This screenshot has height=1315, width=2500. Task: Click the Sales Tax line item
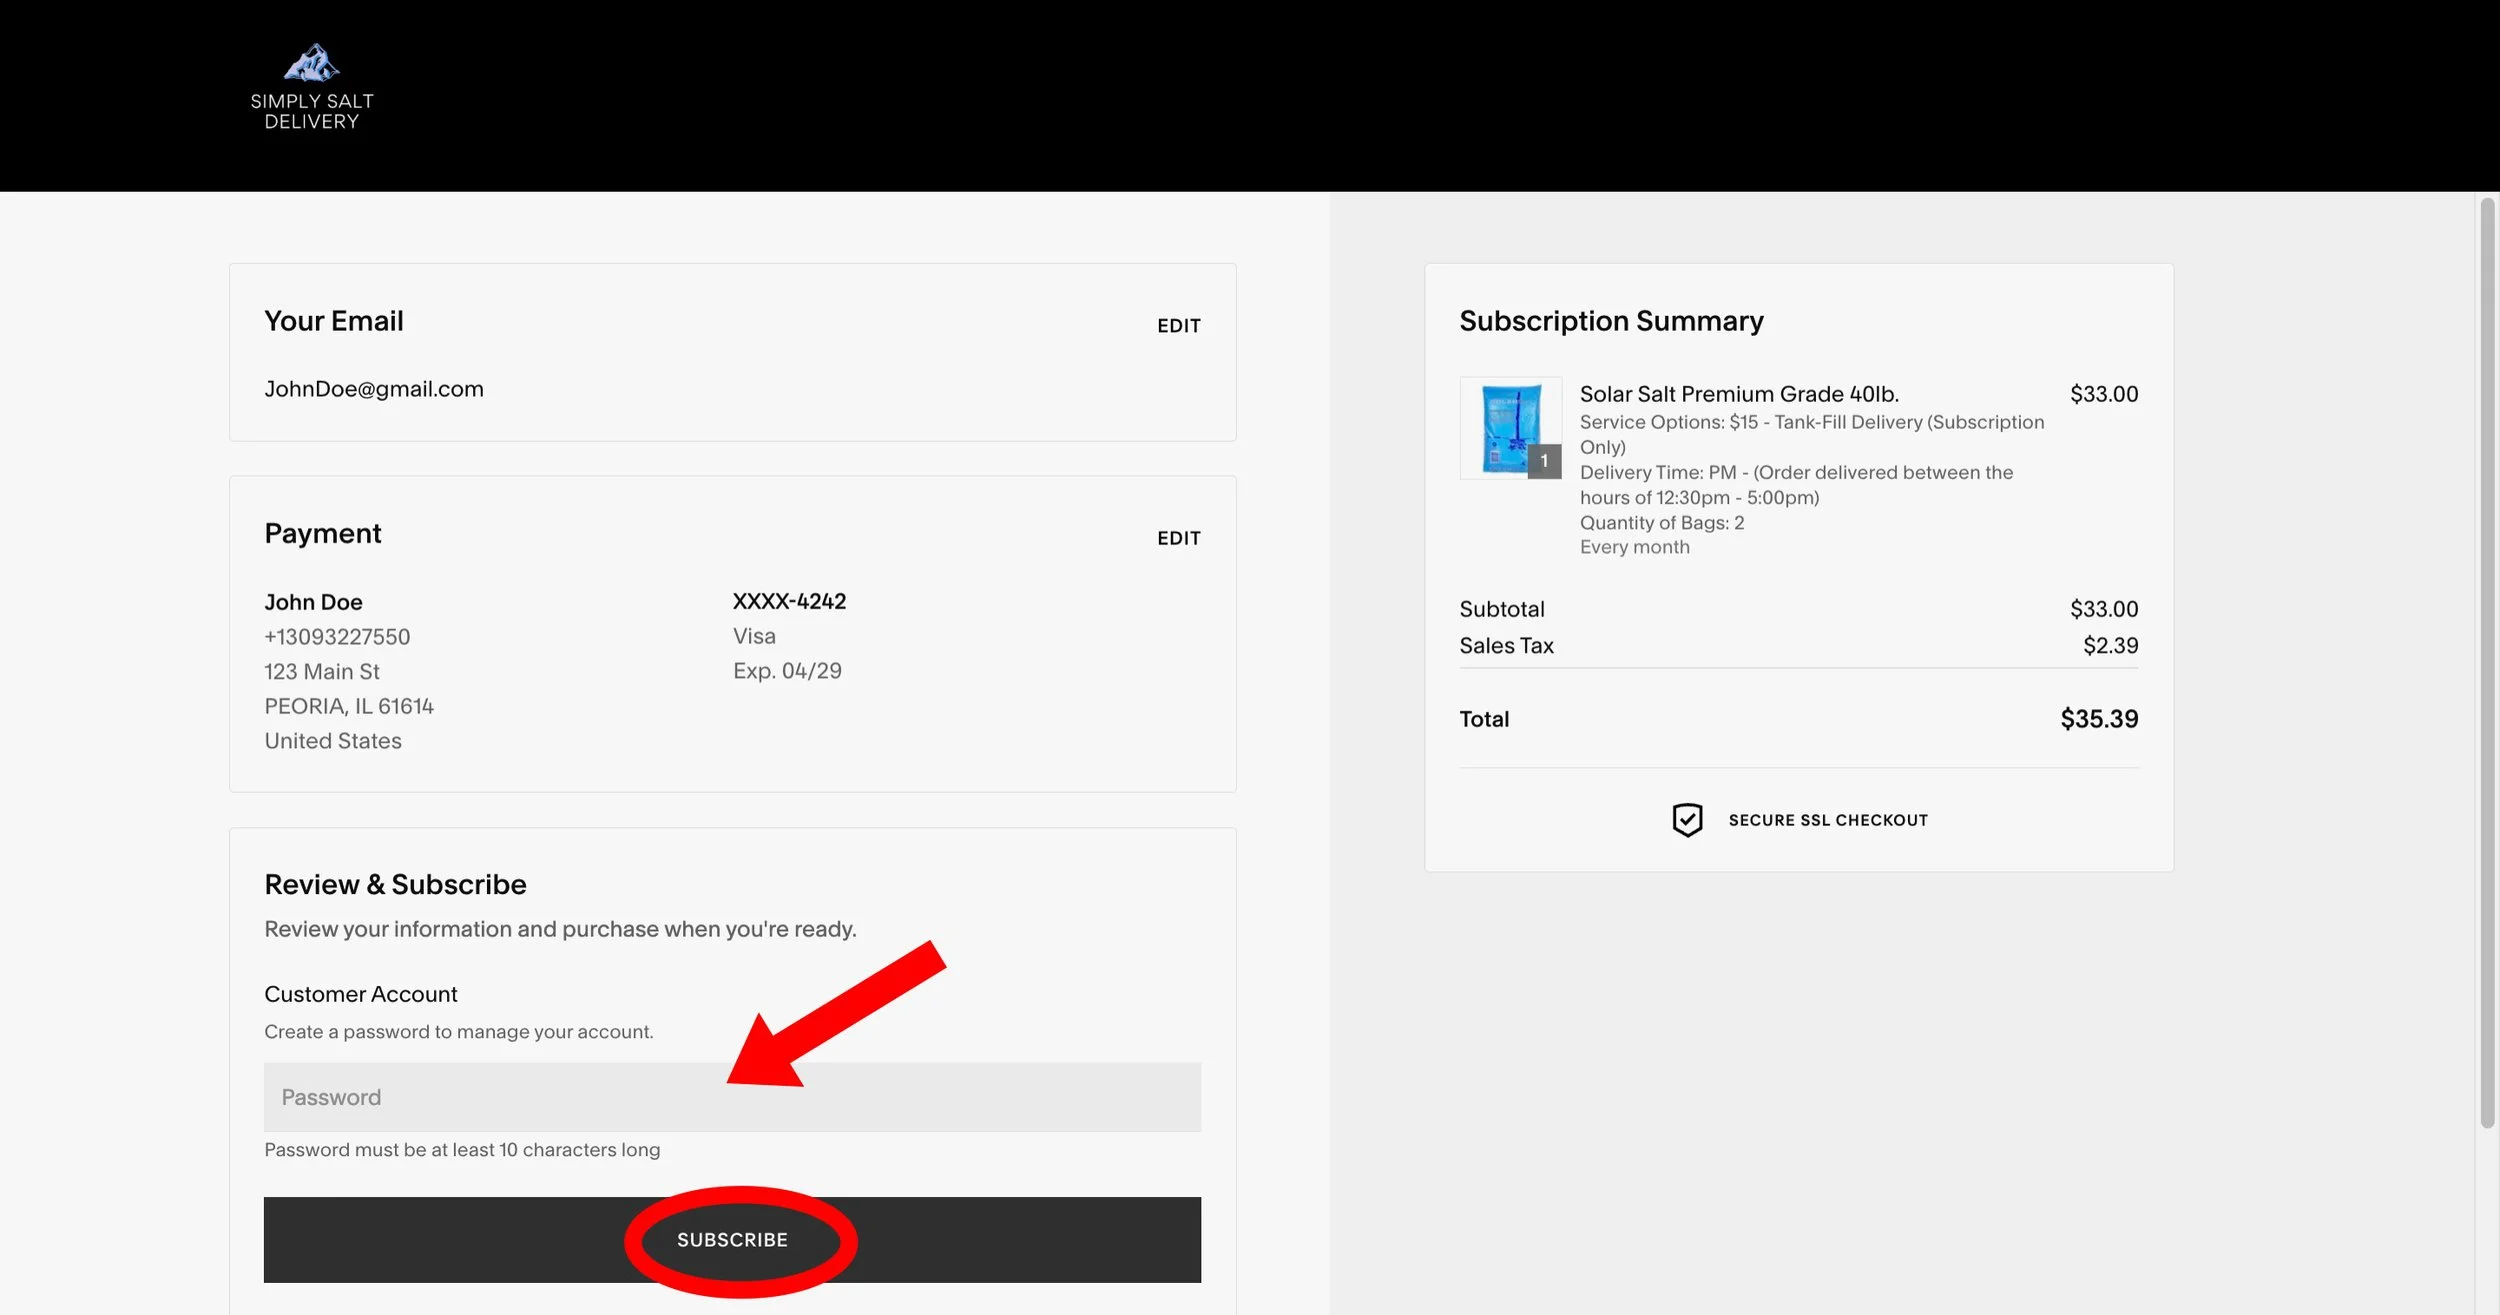click(1505, 645)
